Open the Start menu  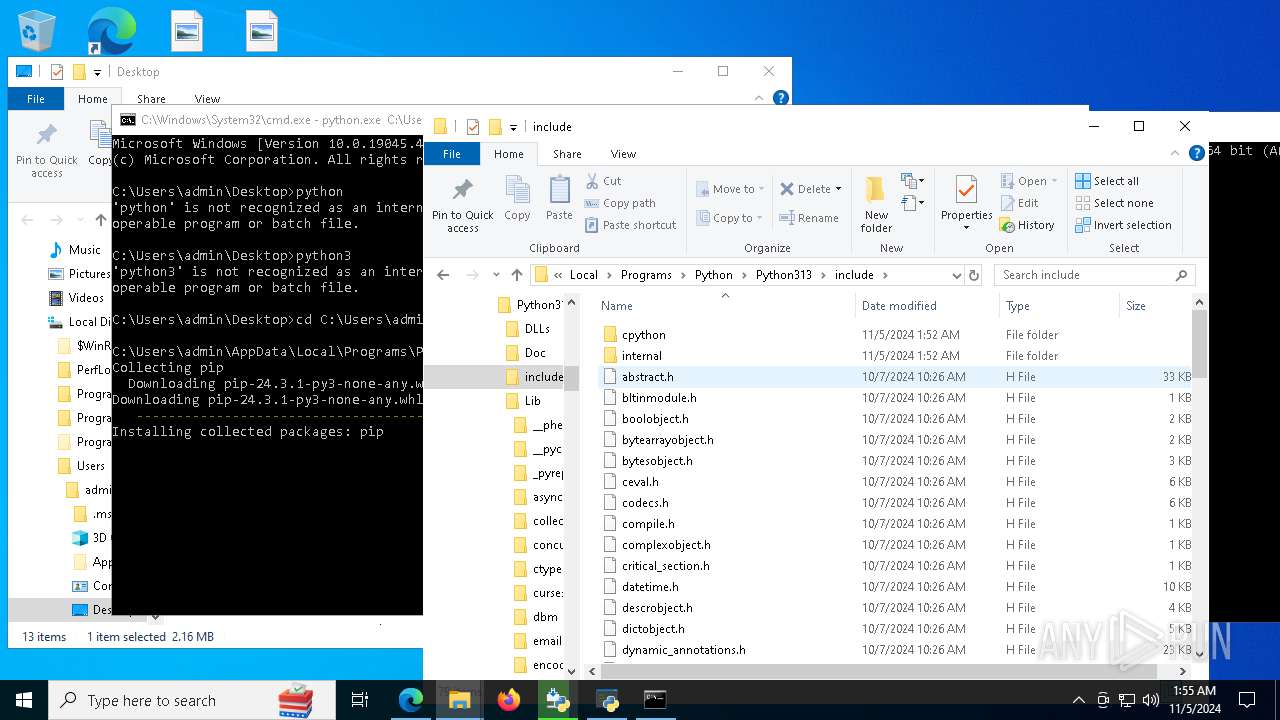pos(24,700)
